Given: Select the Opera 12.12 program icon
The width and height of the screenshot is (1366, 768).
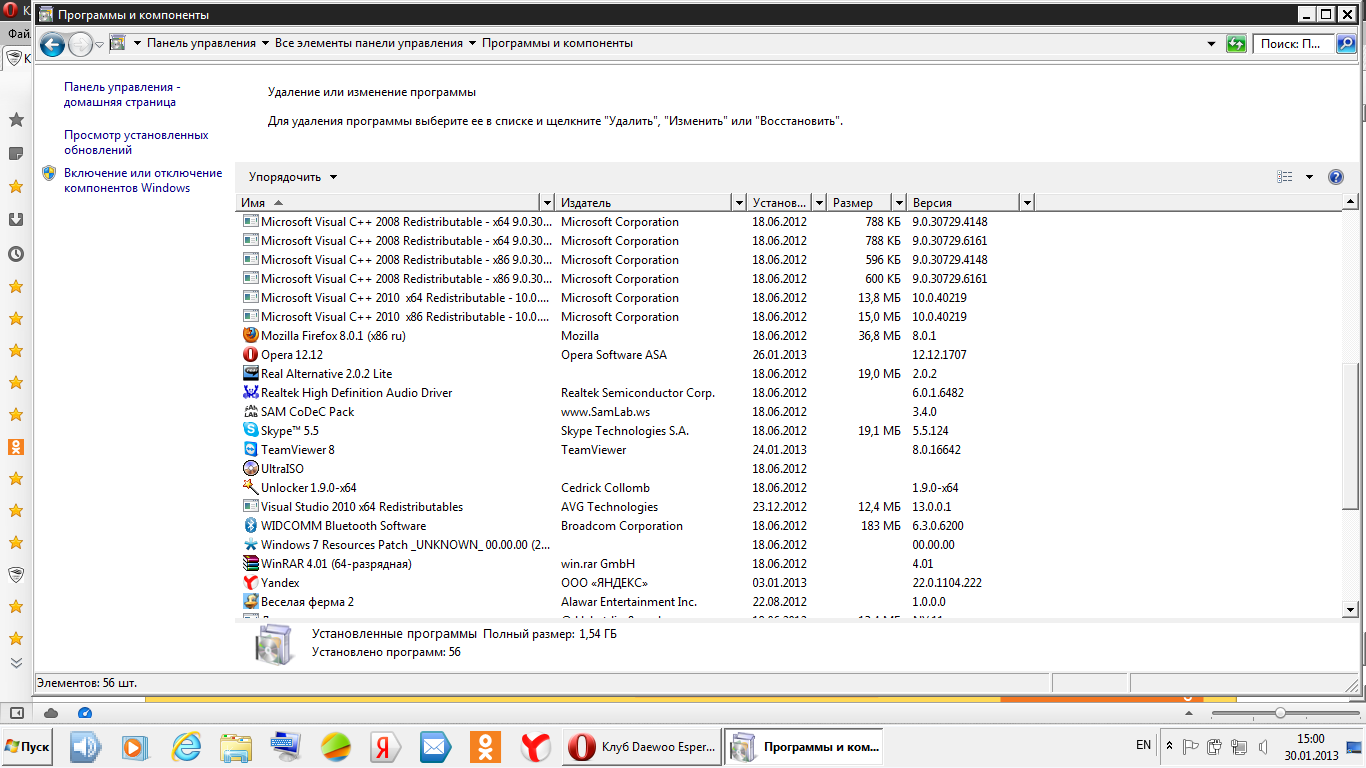Looking at the screenshot, I should click(251, 355).
